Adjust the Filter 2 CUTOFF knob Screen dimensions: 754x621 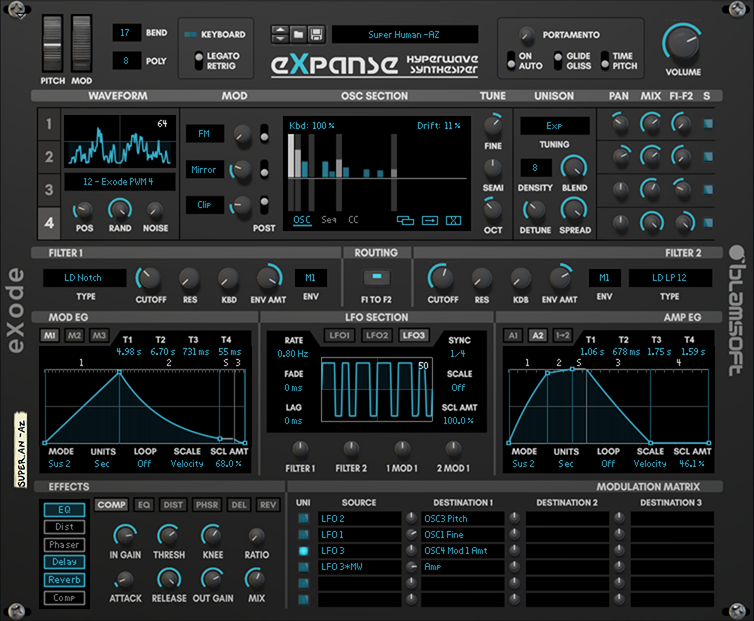pyautogui.click(x=441, y=278)
